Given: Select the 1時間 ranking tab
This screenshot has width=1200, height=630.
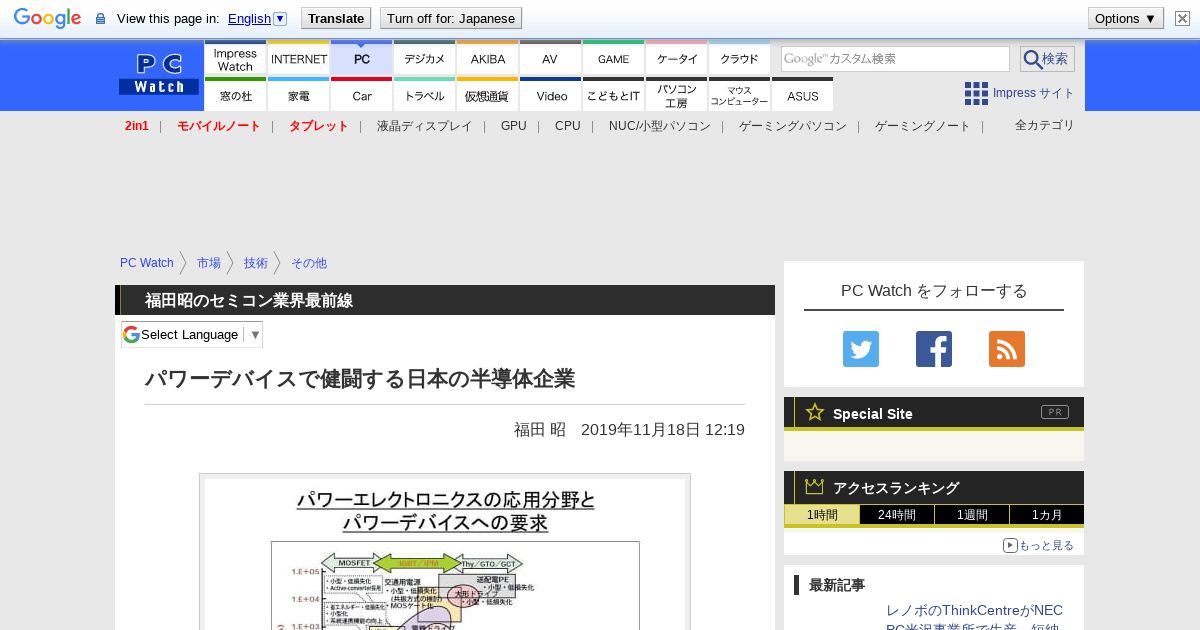Looking at the screenshot, I should coord(822,515).
